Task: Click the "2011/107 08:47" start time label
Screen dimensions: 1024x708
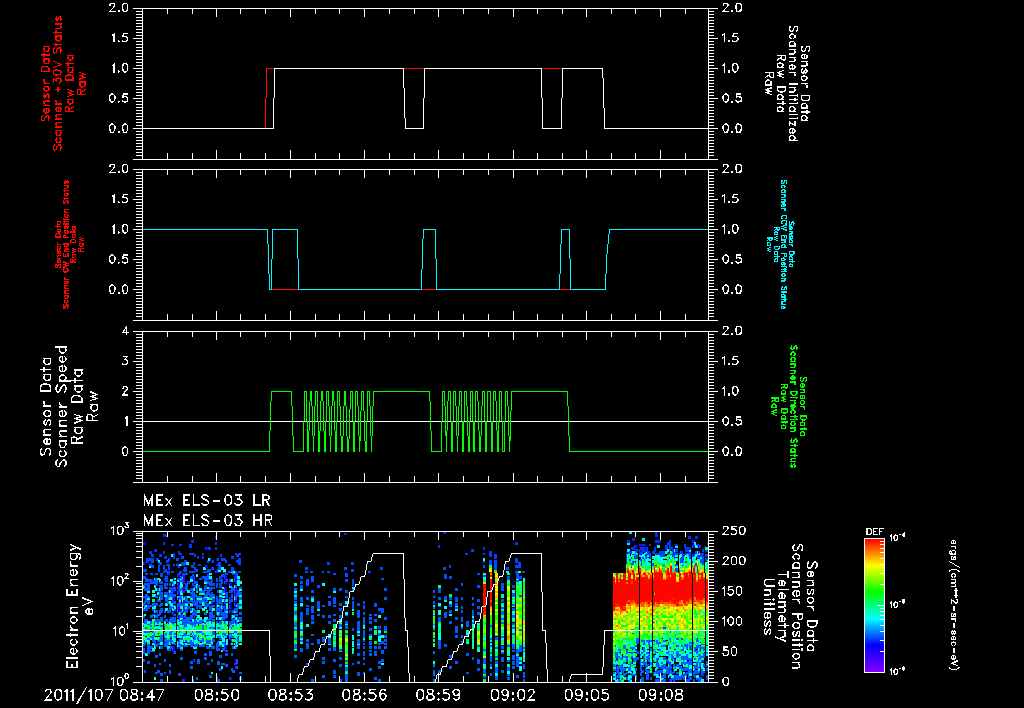Action: (x=104, y=695)
